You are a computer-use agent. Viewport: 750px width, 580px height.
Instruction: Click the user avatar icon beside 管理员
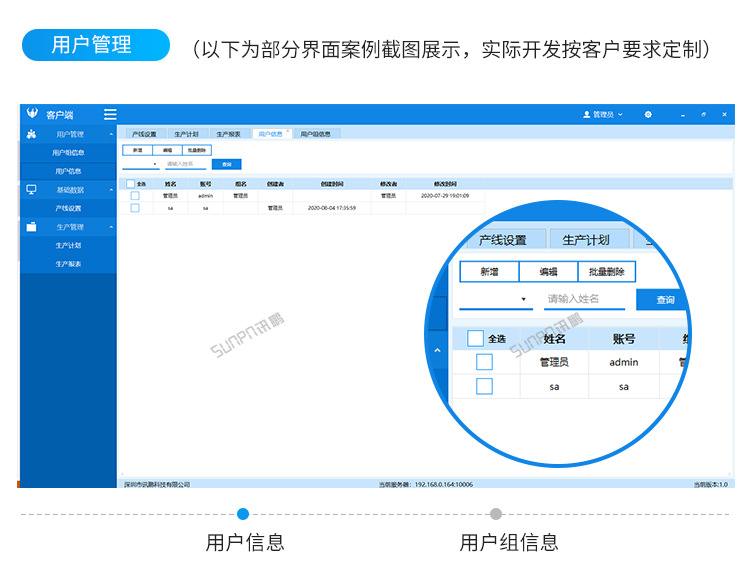point(586,115)
